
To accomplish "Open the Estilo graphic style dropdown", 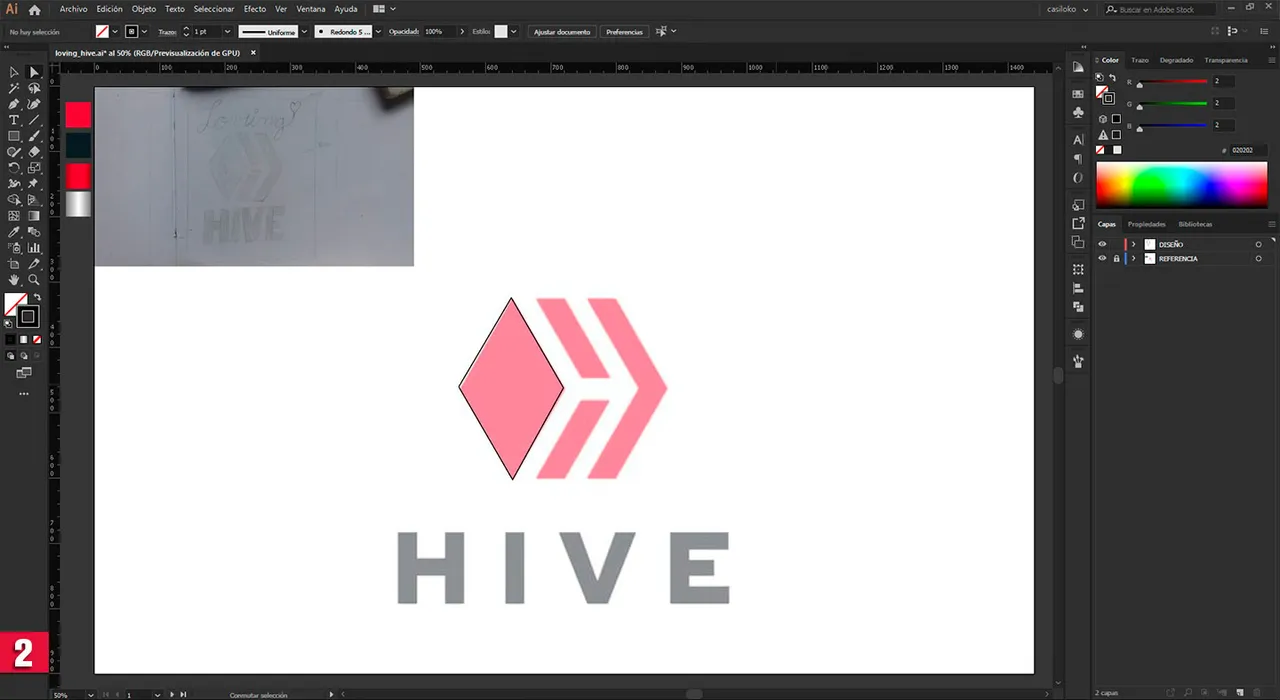I will (514, 31).
